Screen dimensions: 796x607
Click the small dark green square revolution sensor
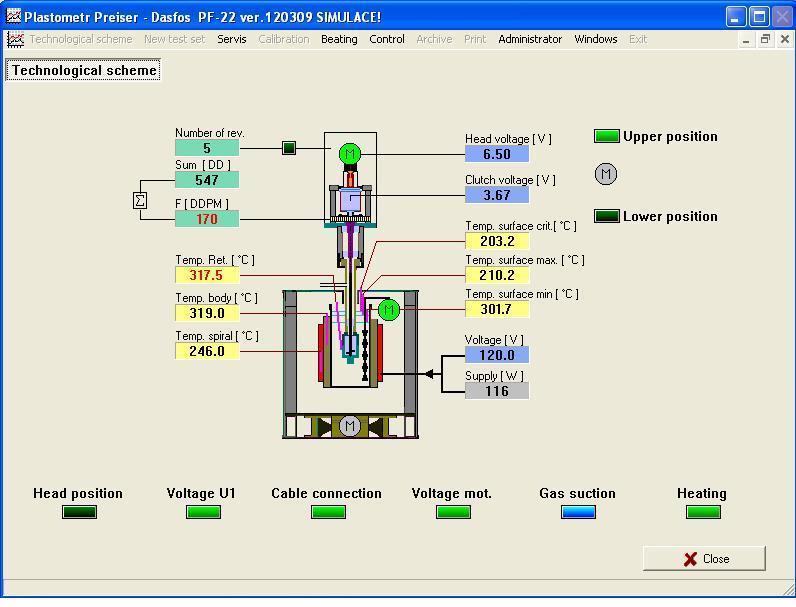coord(289,148)
